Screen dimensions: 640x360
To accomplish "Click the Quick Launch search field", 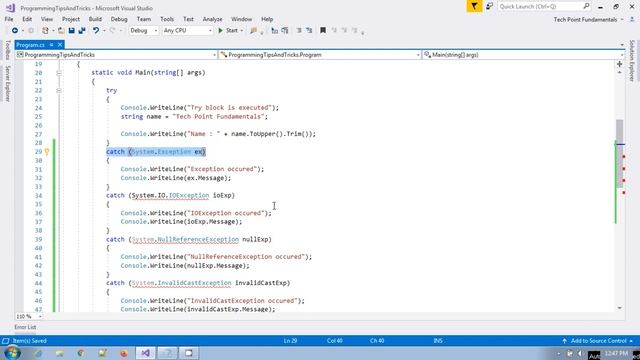I will tap(544, 7).
